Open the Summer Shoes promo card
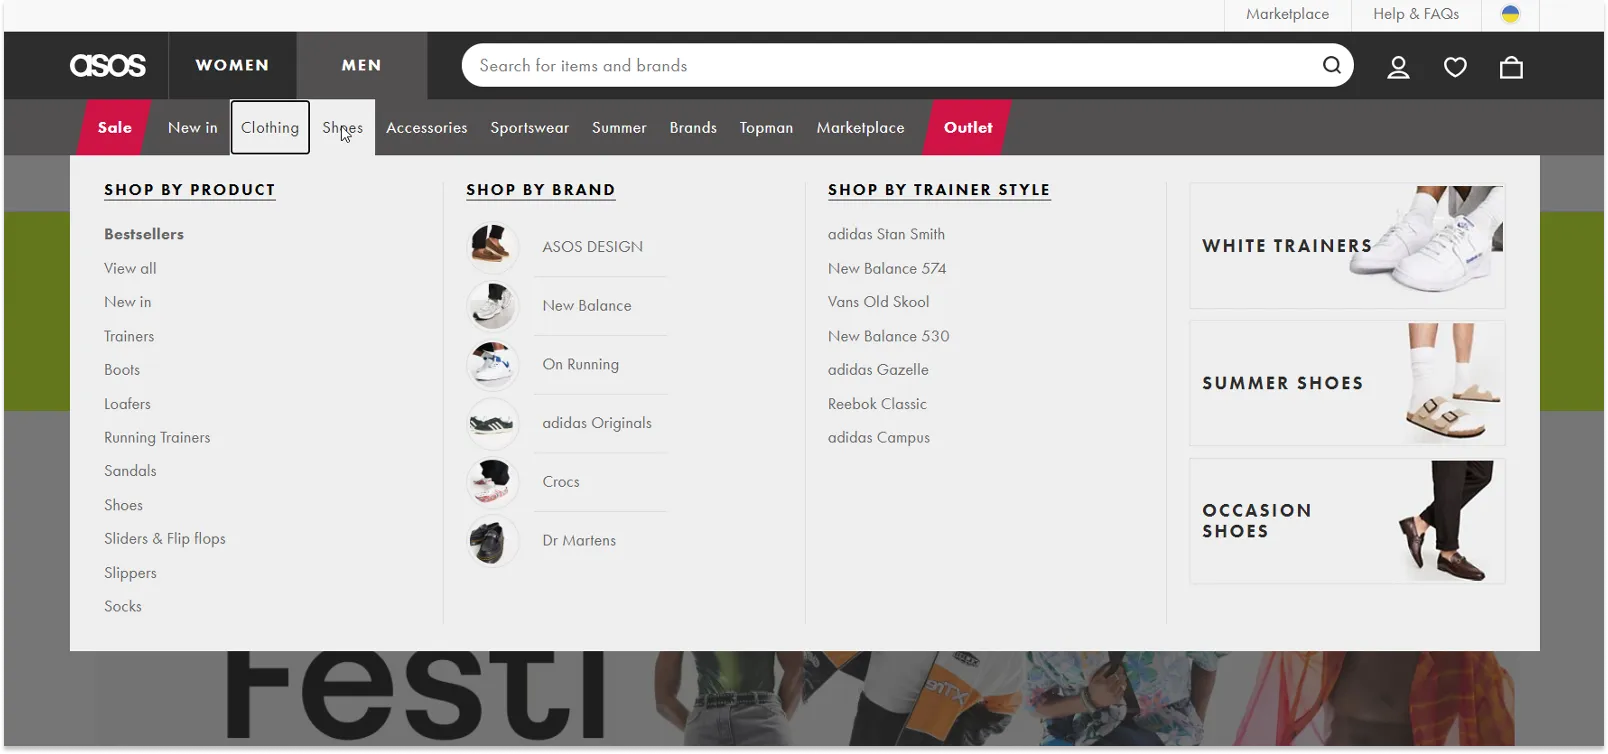The width and height of the screenshot is (1608, 754). tap(1347, 383)
